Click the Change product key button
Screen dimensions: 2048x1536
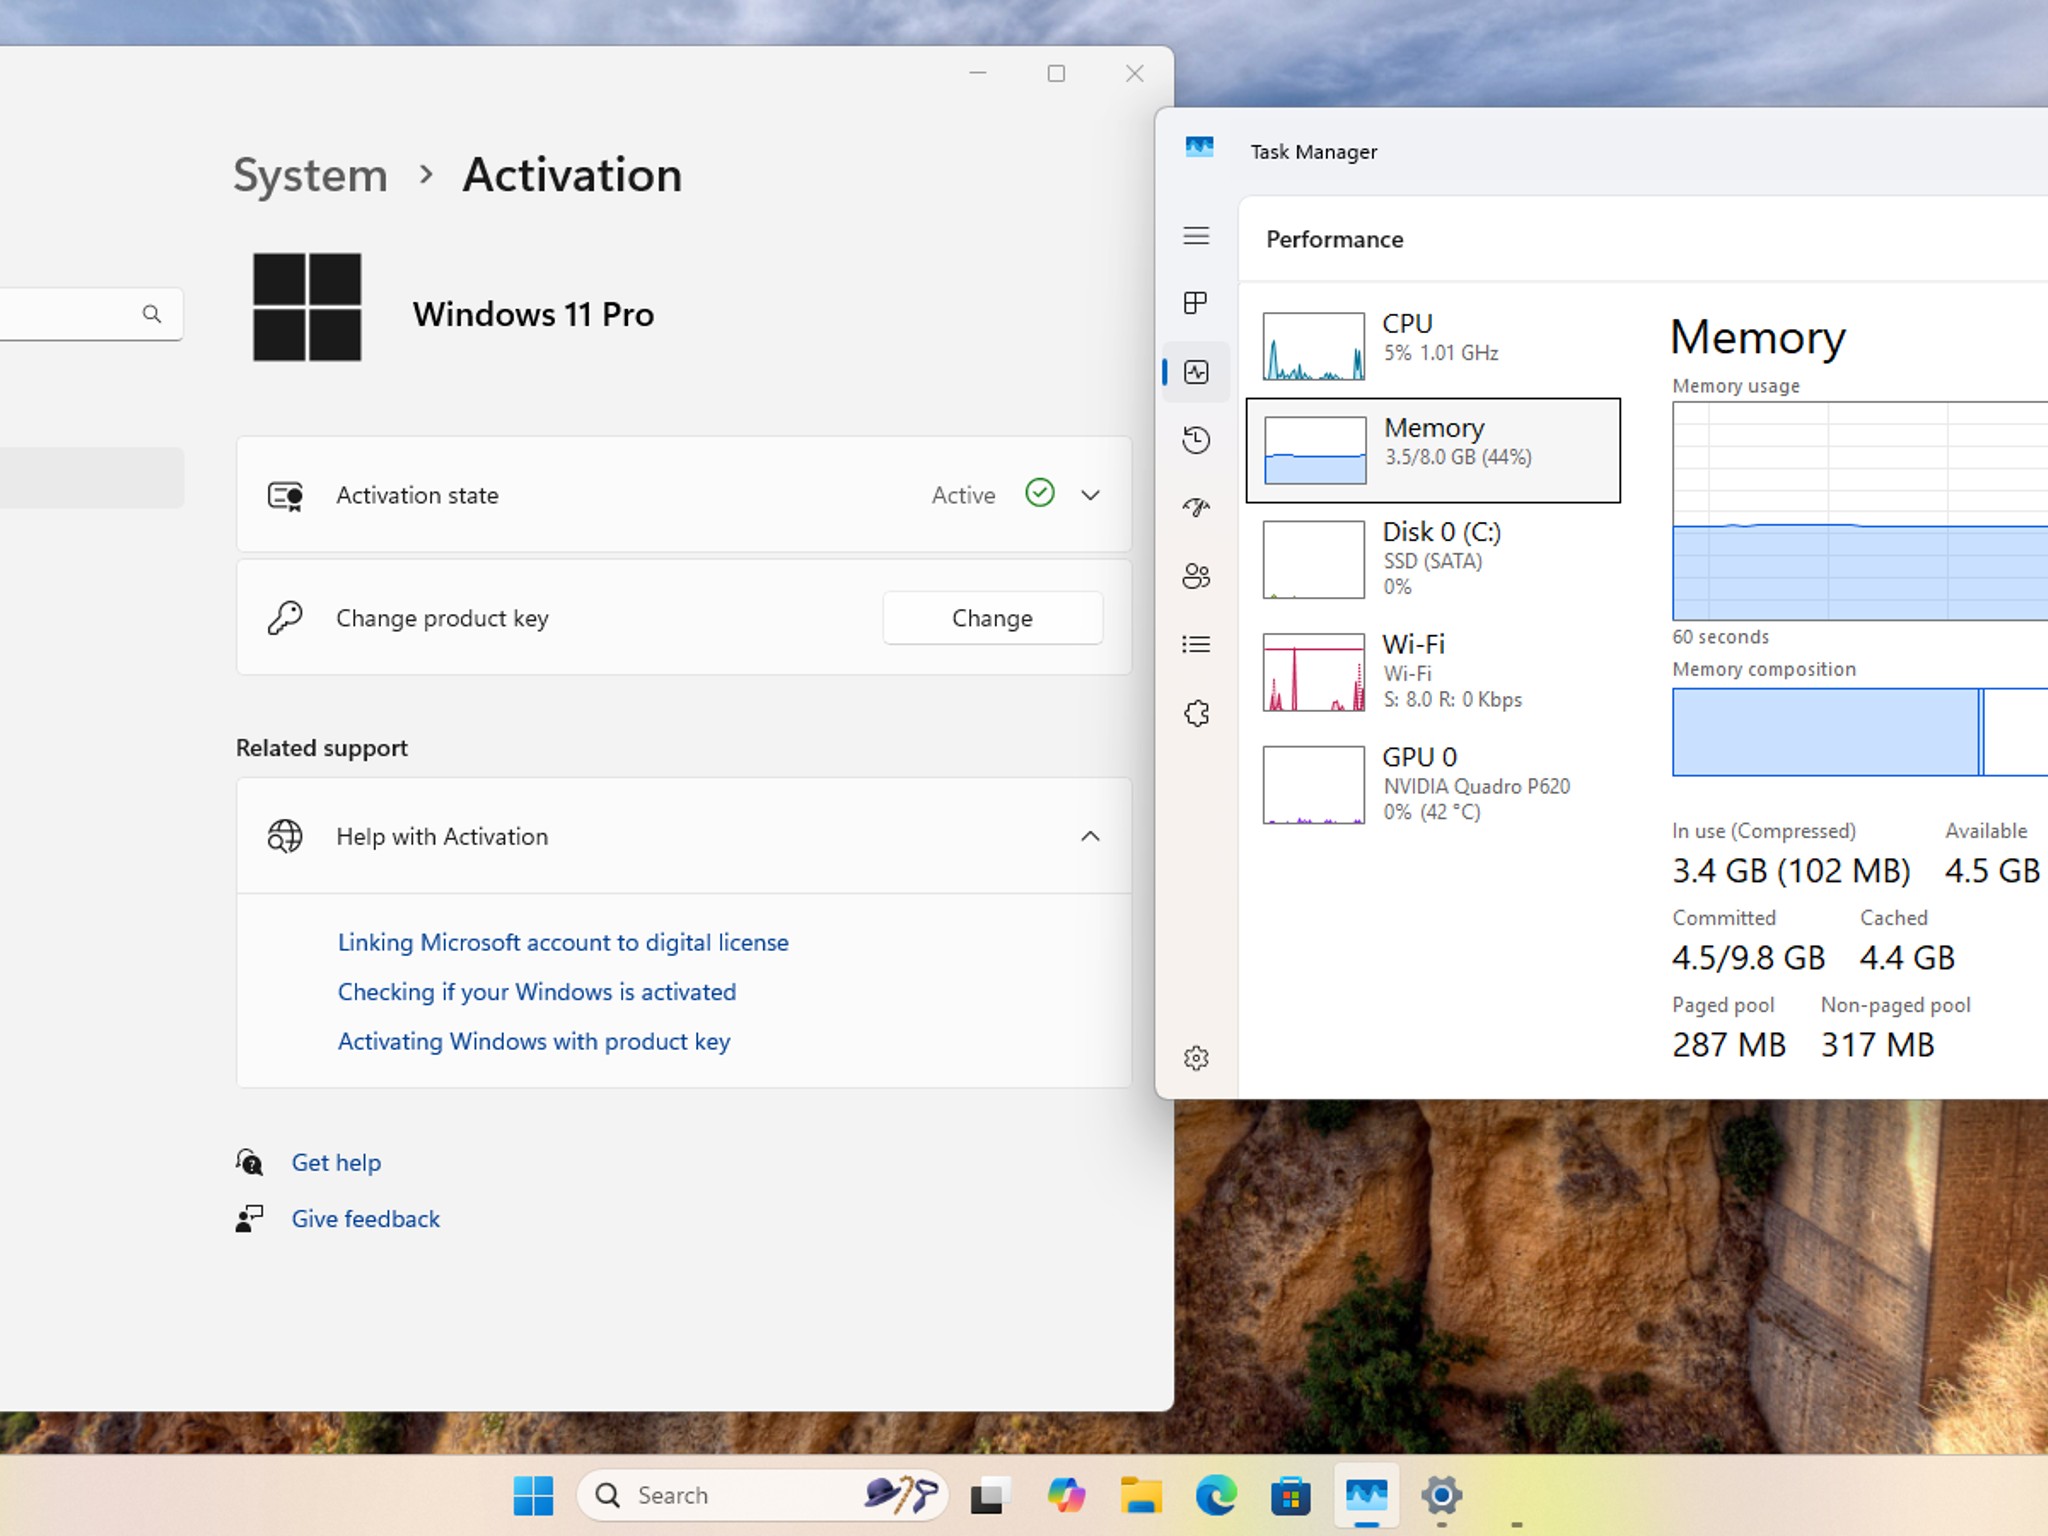992,618
